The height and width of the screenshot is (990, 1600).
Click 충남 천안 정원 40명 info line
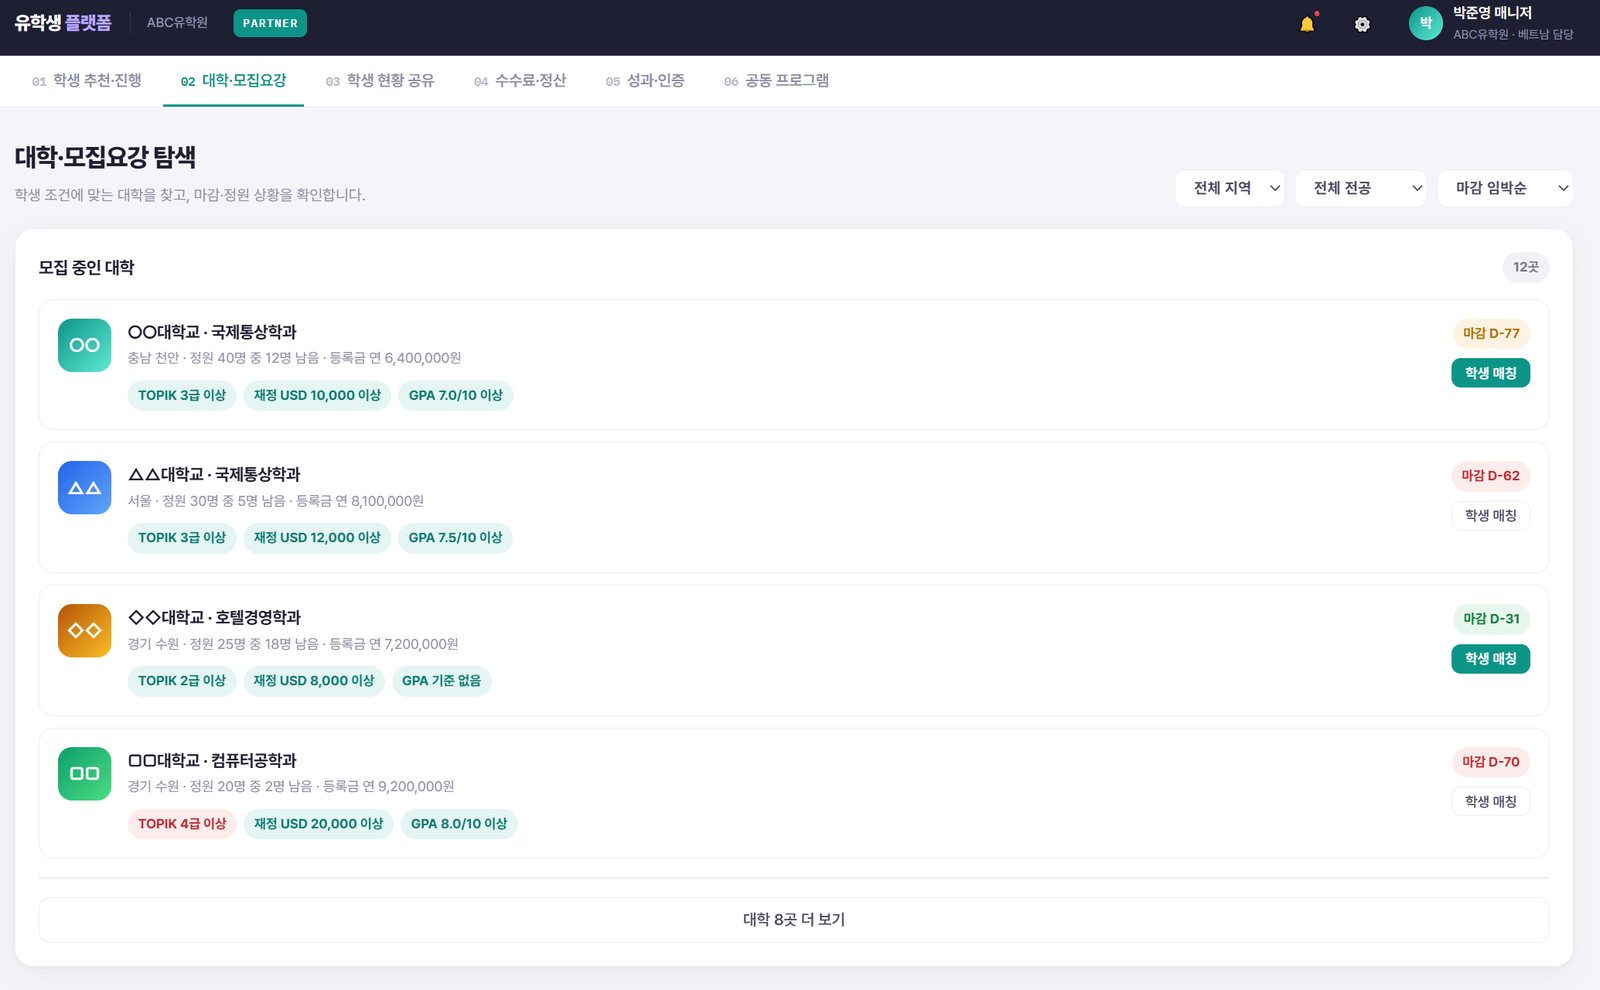coord(294,358)
